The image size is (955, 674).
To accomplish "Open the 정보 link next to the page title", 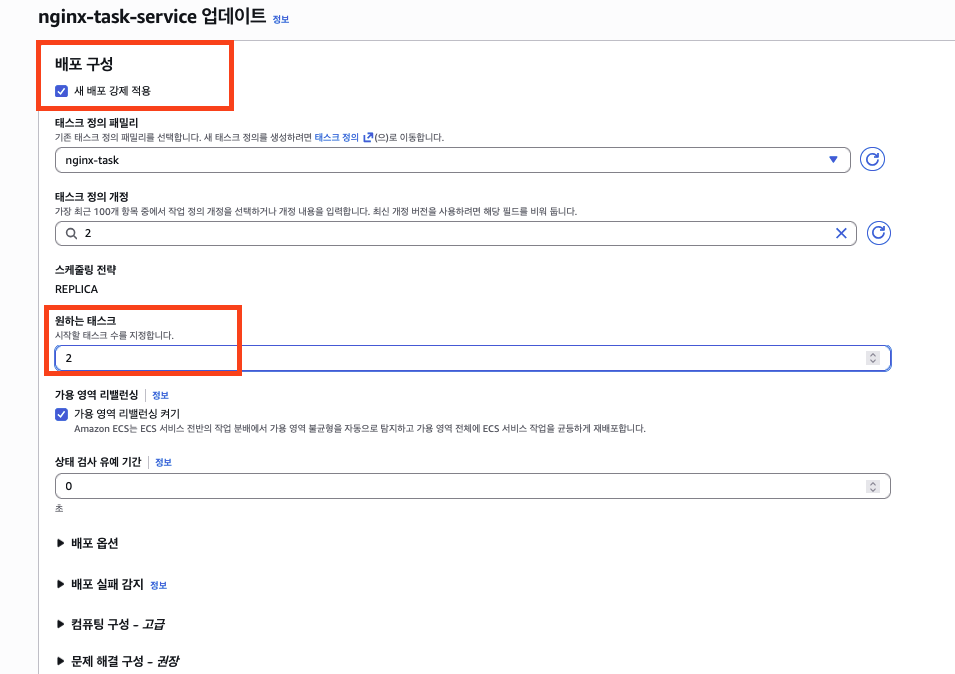I will coord(280,19).
